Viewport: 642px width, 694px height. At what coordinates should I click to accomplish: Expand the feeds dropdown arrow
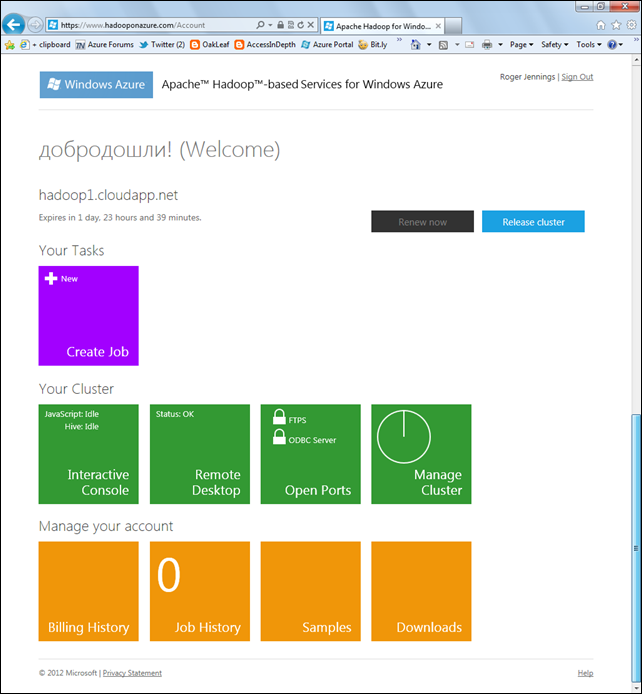pos(457,45)
